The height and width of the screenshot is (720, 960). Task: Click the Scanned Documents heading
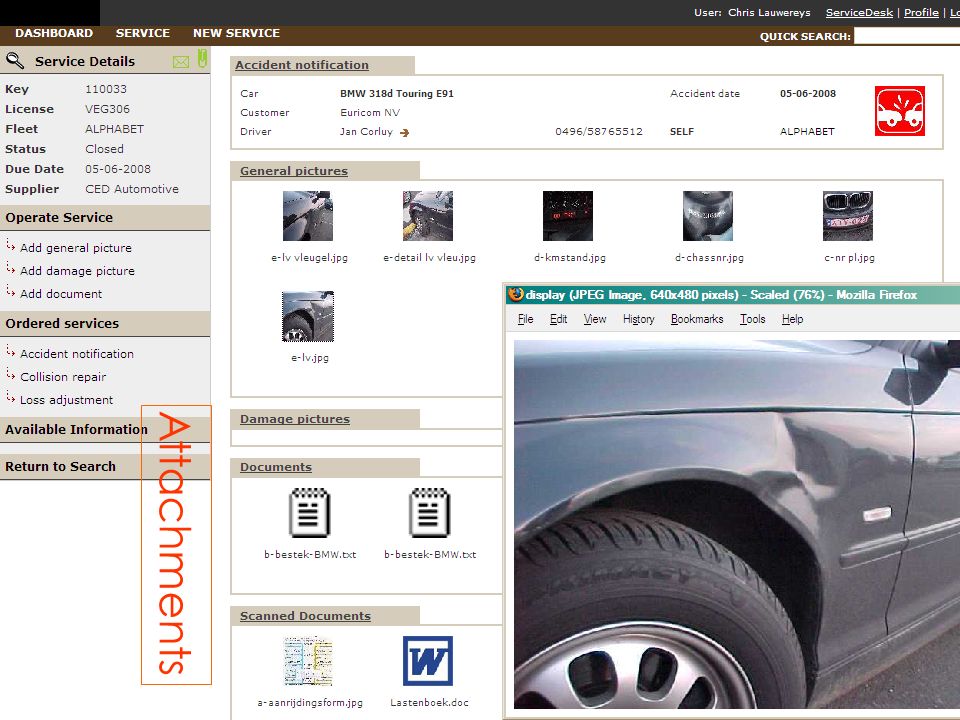click(x=306, y=616)
